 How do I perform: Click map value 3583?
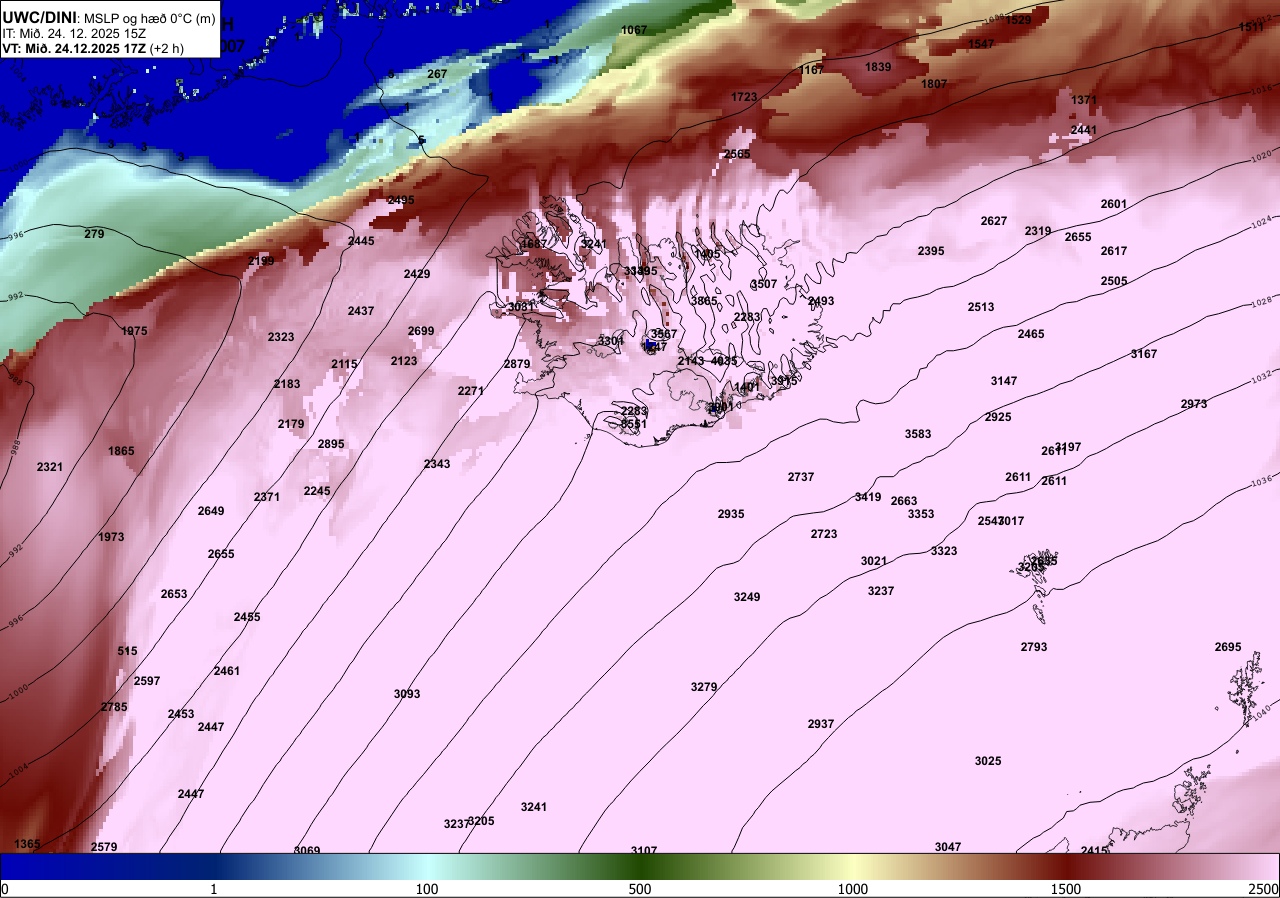click(918, 434)
